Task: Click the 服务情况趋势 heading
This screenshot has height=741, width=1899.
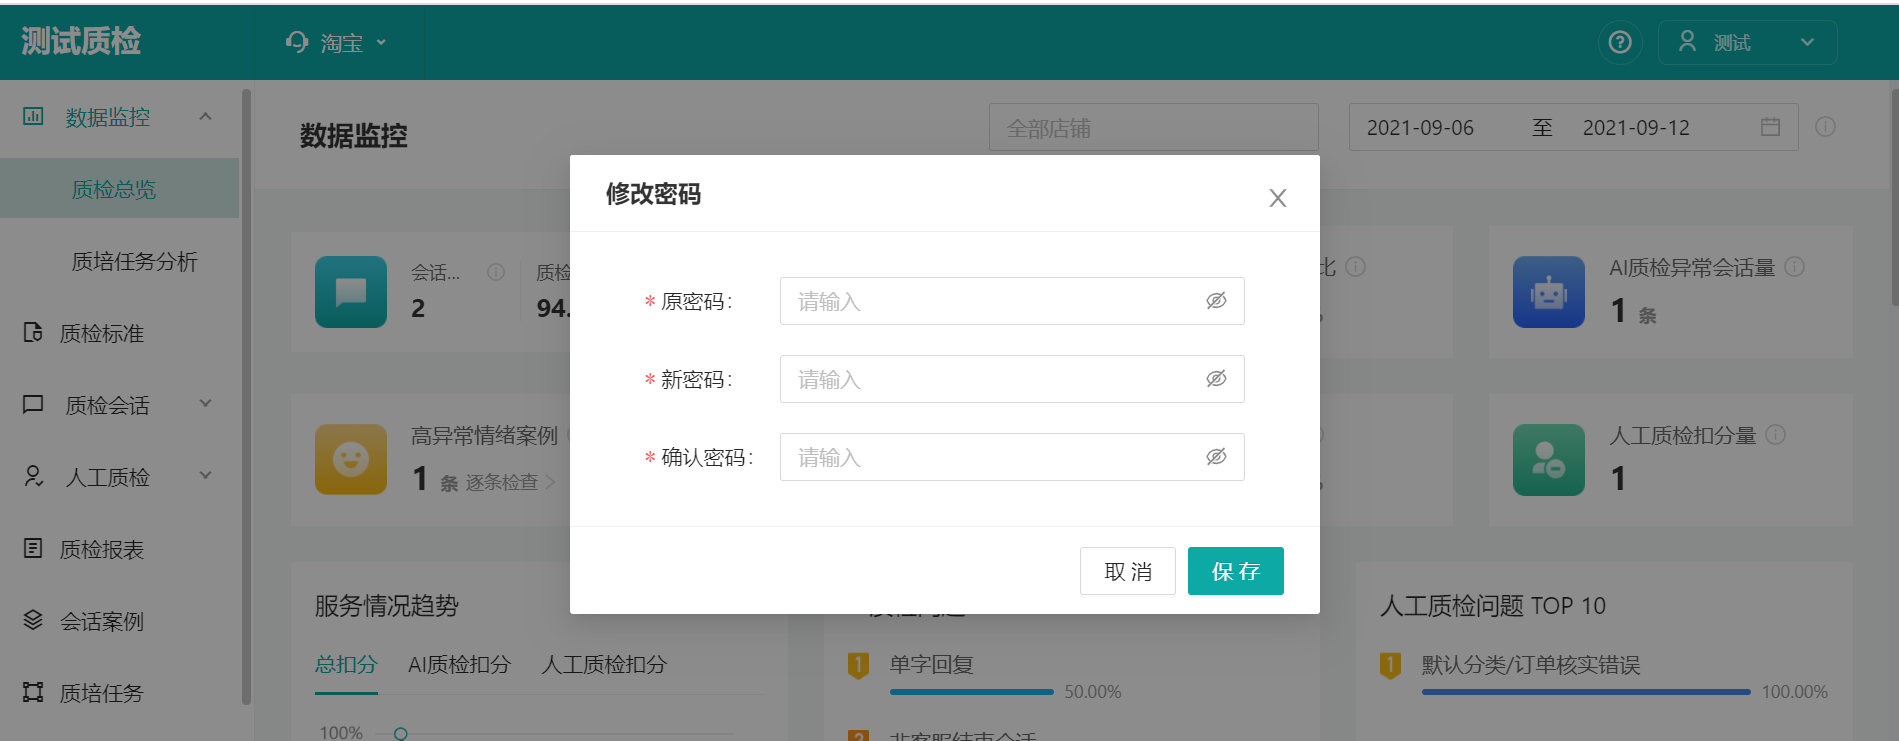Action: pos(387,606)
